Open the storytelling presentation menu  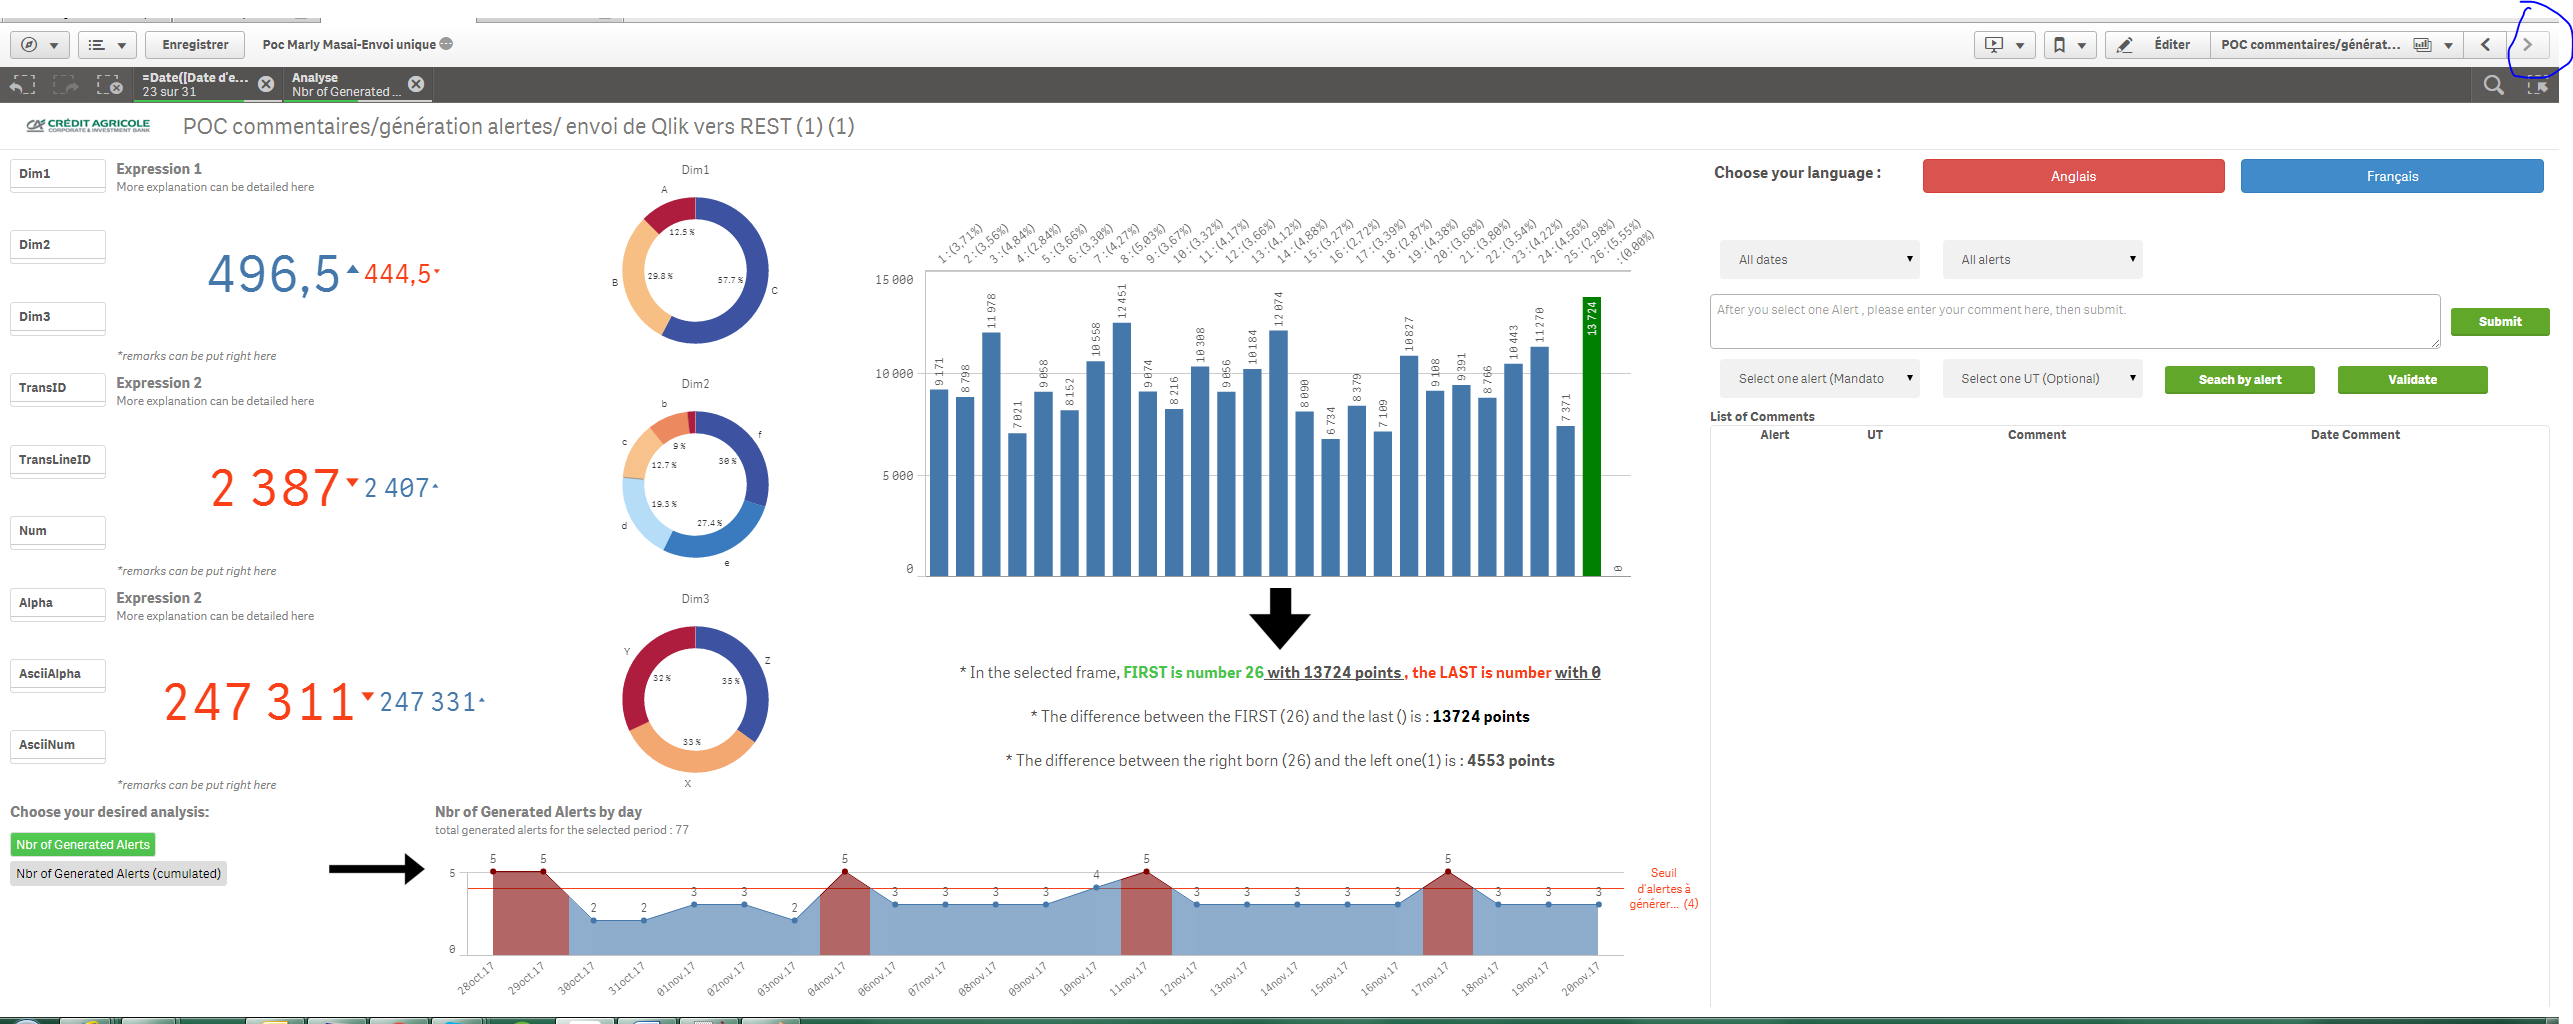tap(2004, 45)
